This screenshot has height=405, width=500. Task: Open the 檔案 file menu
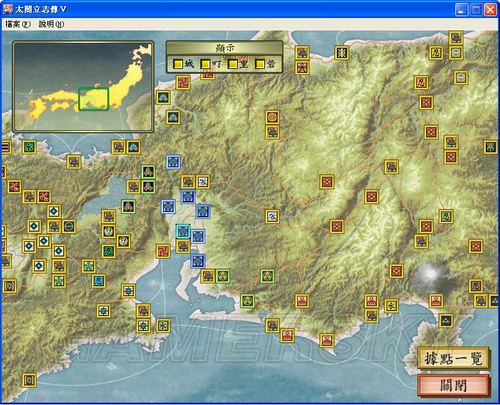[18, 24]
